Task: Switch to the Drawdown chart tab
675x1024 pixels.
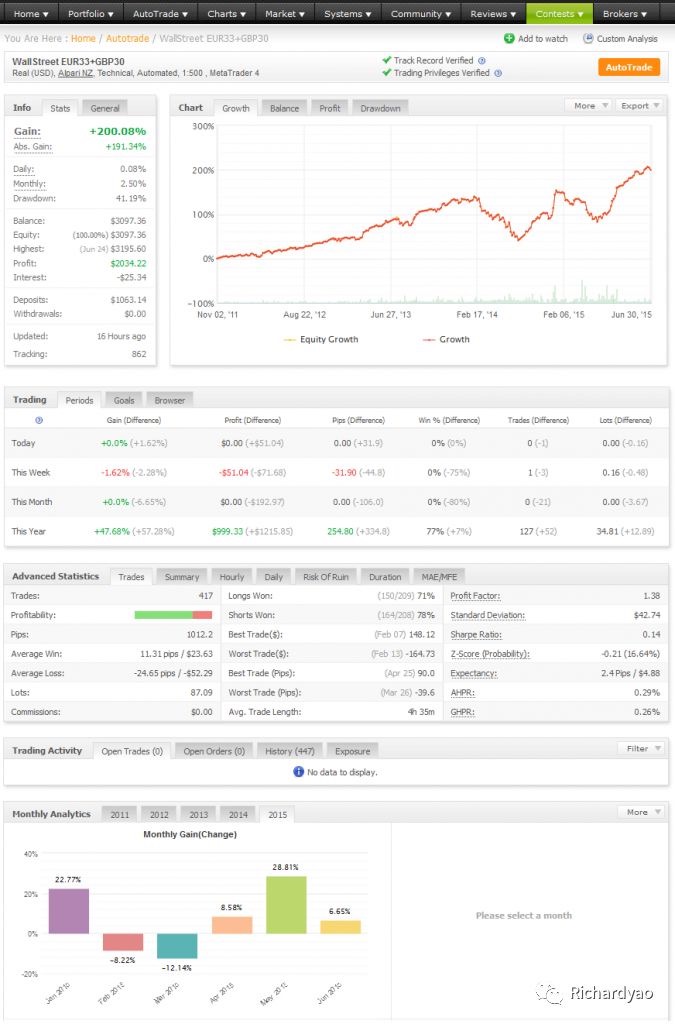Action: [380, 108]
